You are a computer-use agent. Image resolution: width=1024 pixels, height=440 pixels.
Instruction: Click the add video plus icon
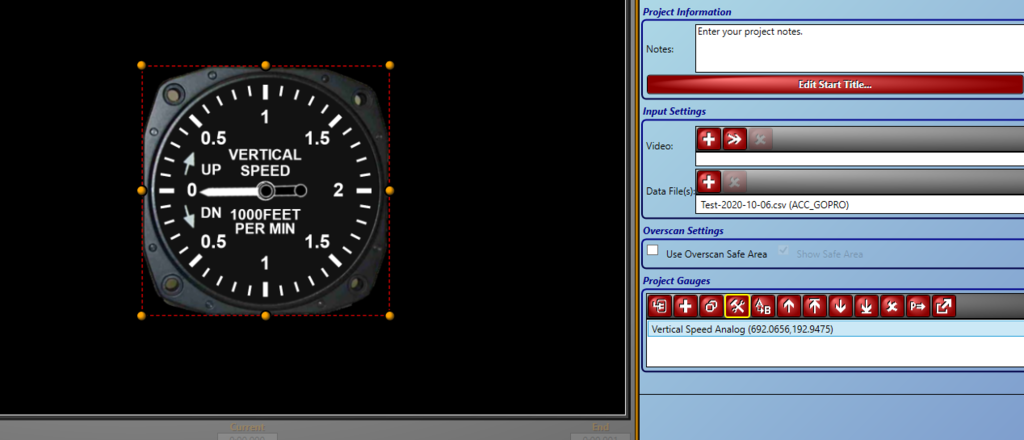[709, 139]
